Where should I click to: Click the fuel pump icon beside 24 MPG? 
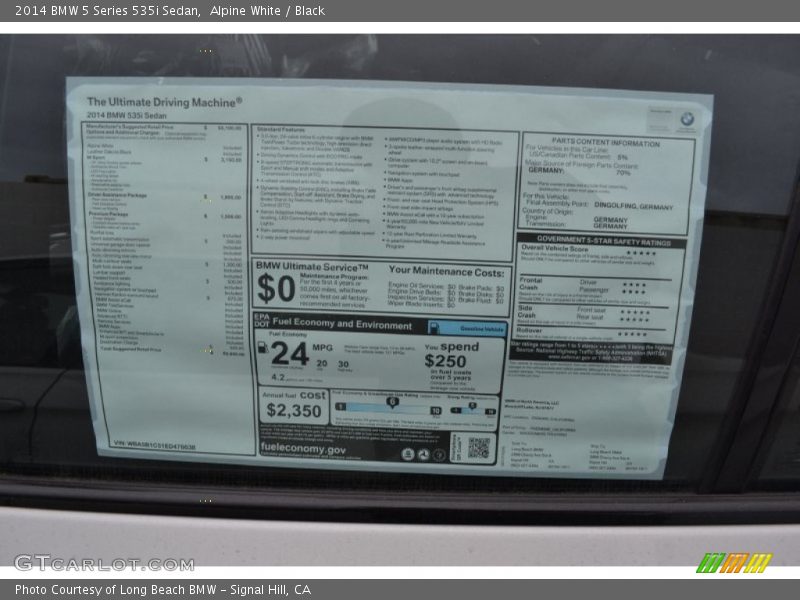pos(262,349)
